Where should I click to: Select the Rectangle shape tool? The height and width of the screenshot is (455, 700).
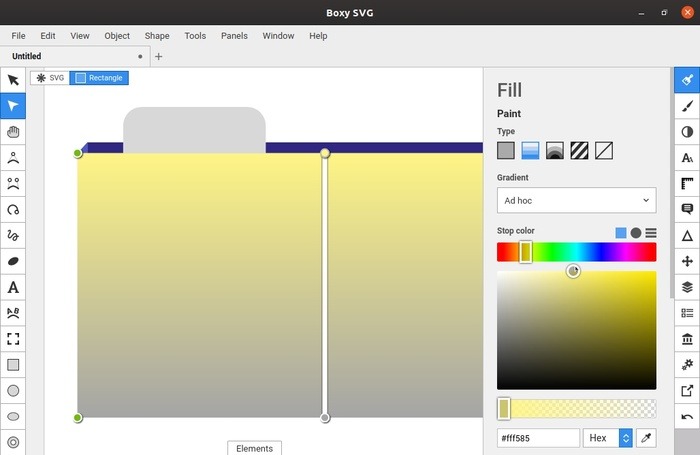(13, 365)
